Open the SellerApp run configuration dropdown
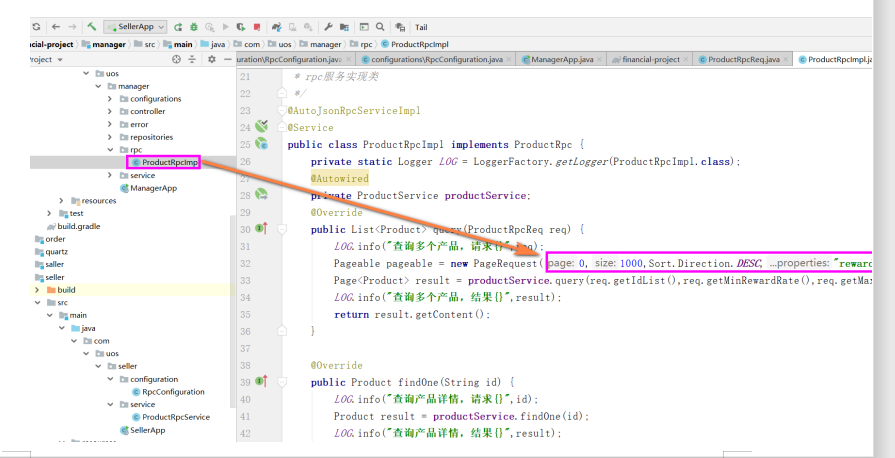The image size is (895, 458). 135,27
